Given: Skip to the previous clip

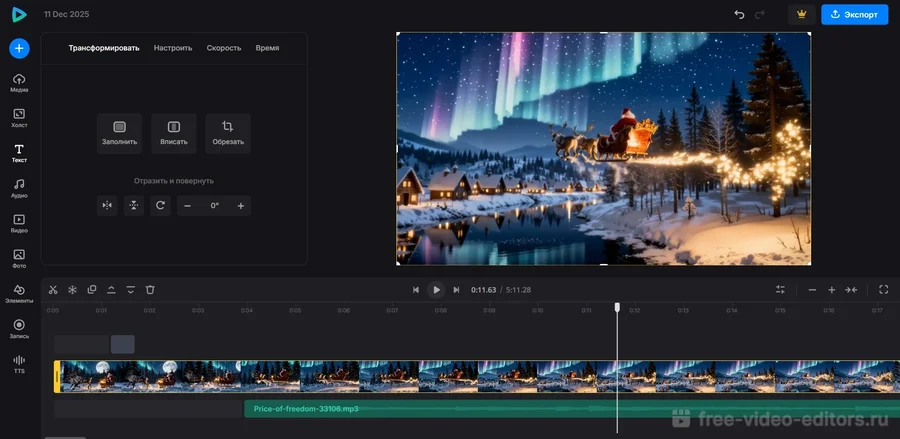Looking at the screenshot, I should click(x=416, y=290).
